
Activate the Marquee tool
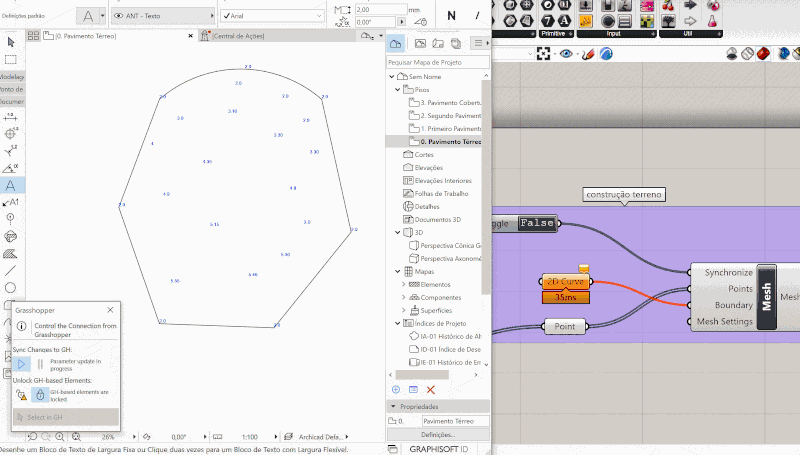point(11,60)
